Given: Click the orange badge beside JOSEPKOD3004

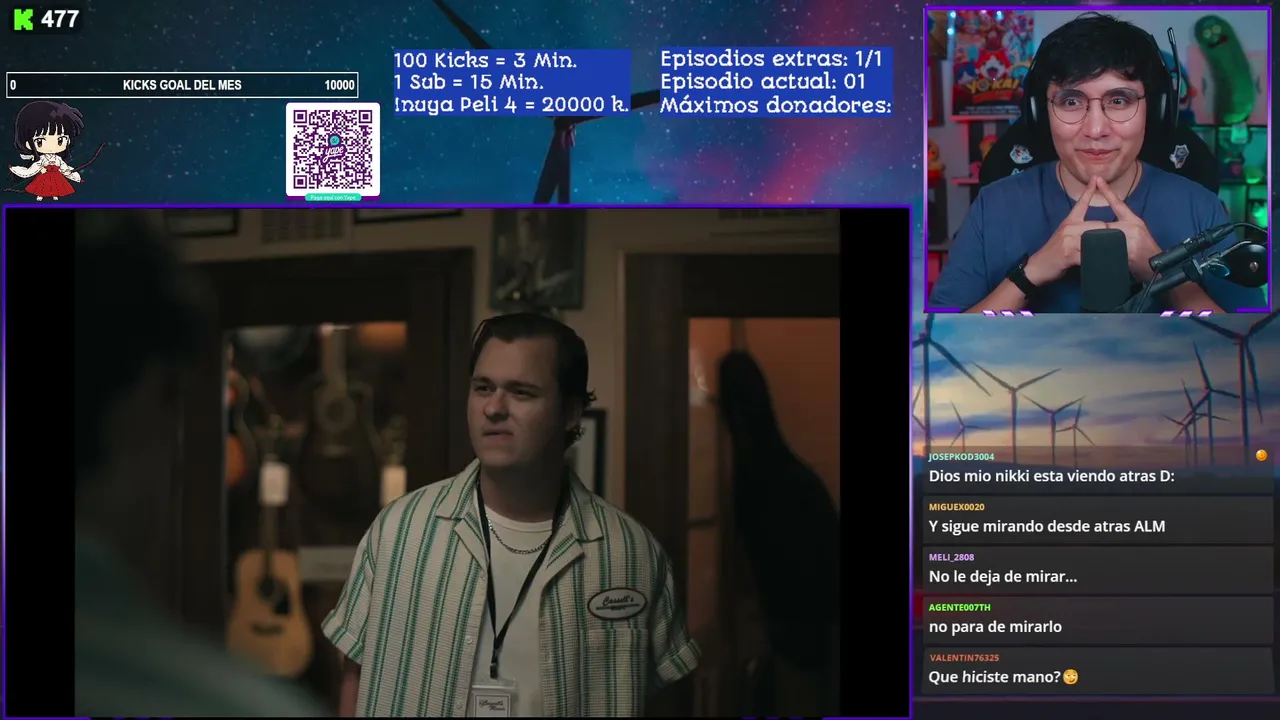Looking at the screenshot, I should [x=1261, y=455].
